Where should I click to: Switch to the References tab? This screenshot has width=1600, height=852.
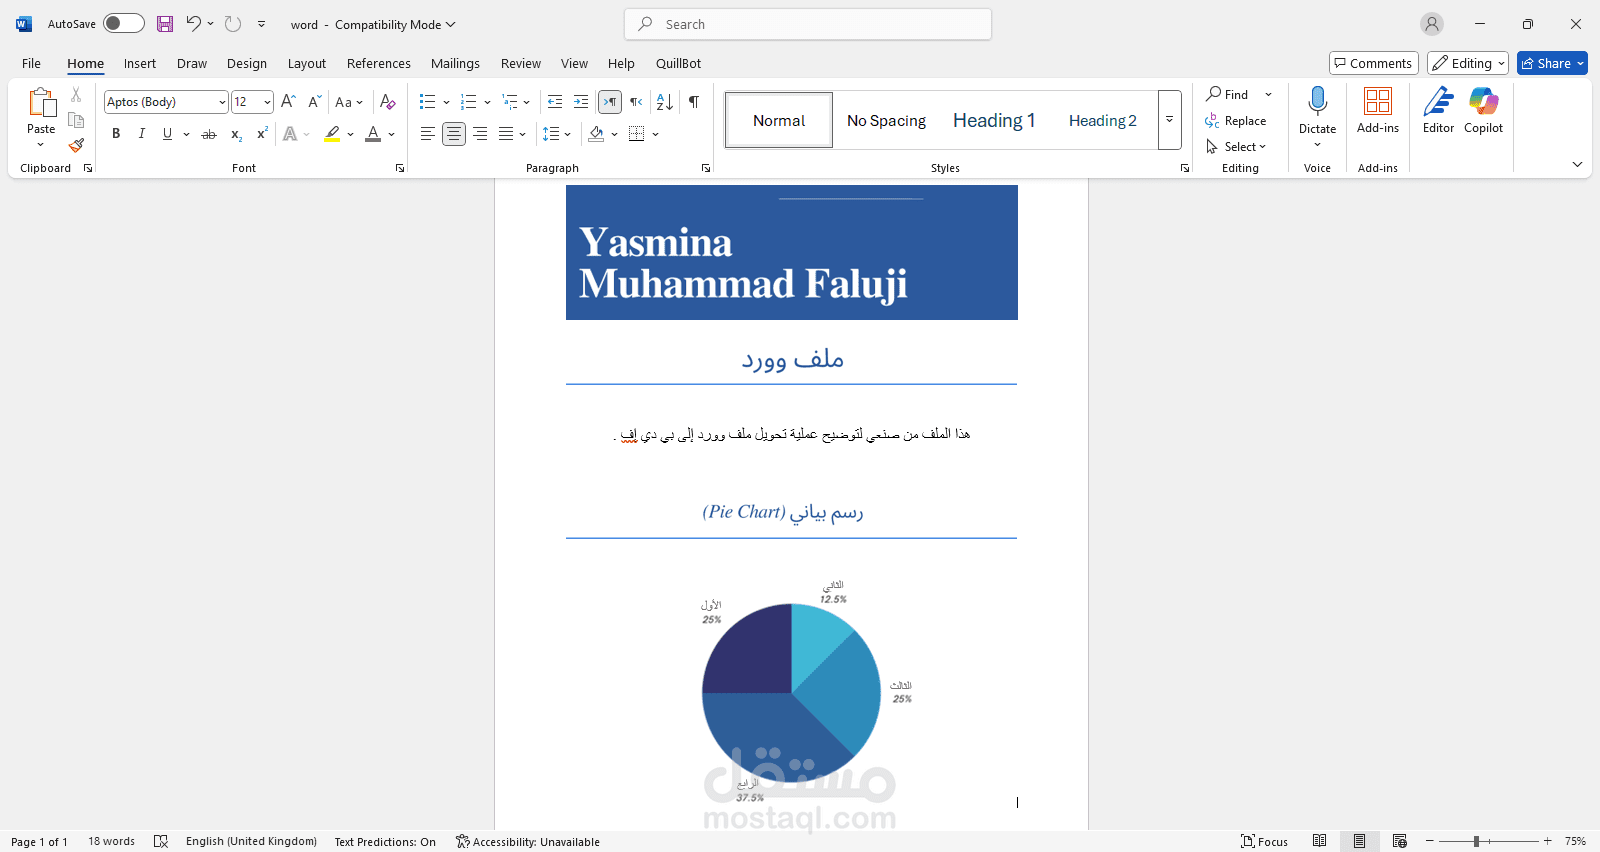378,63
